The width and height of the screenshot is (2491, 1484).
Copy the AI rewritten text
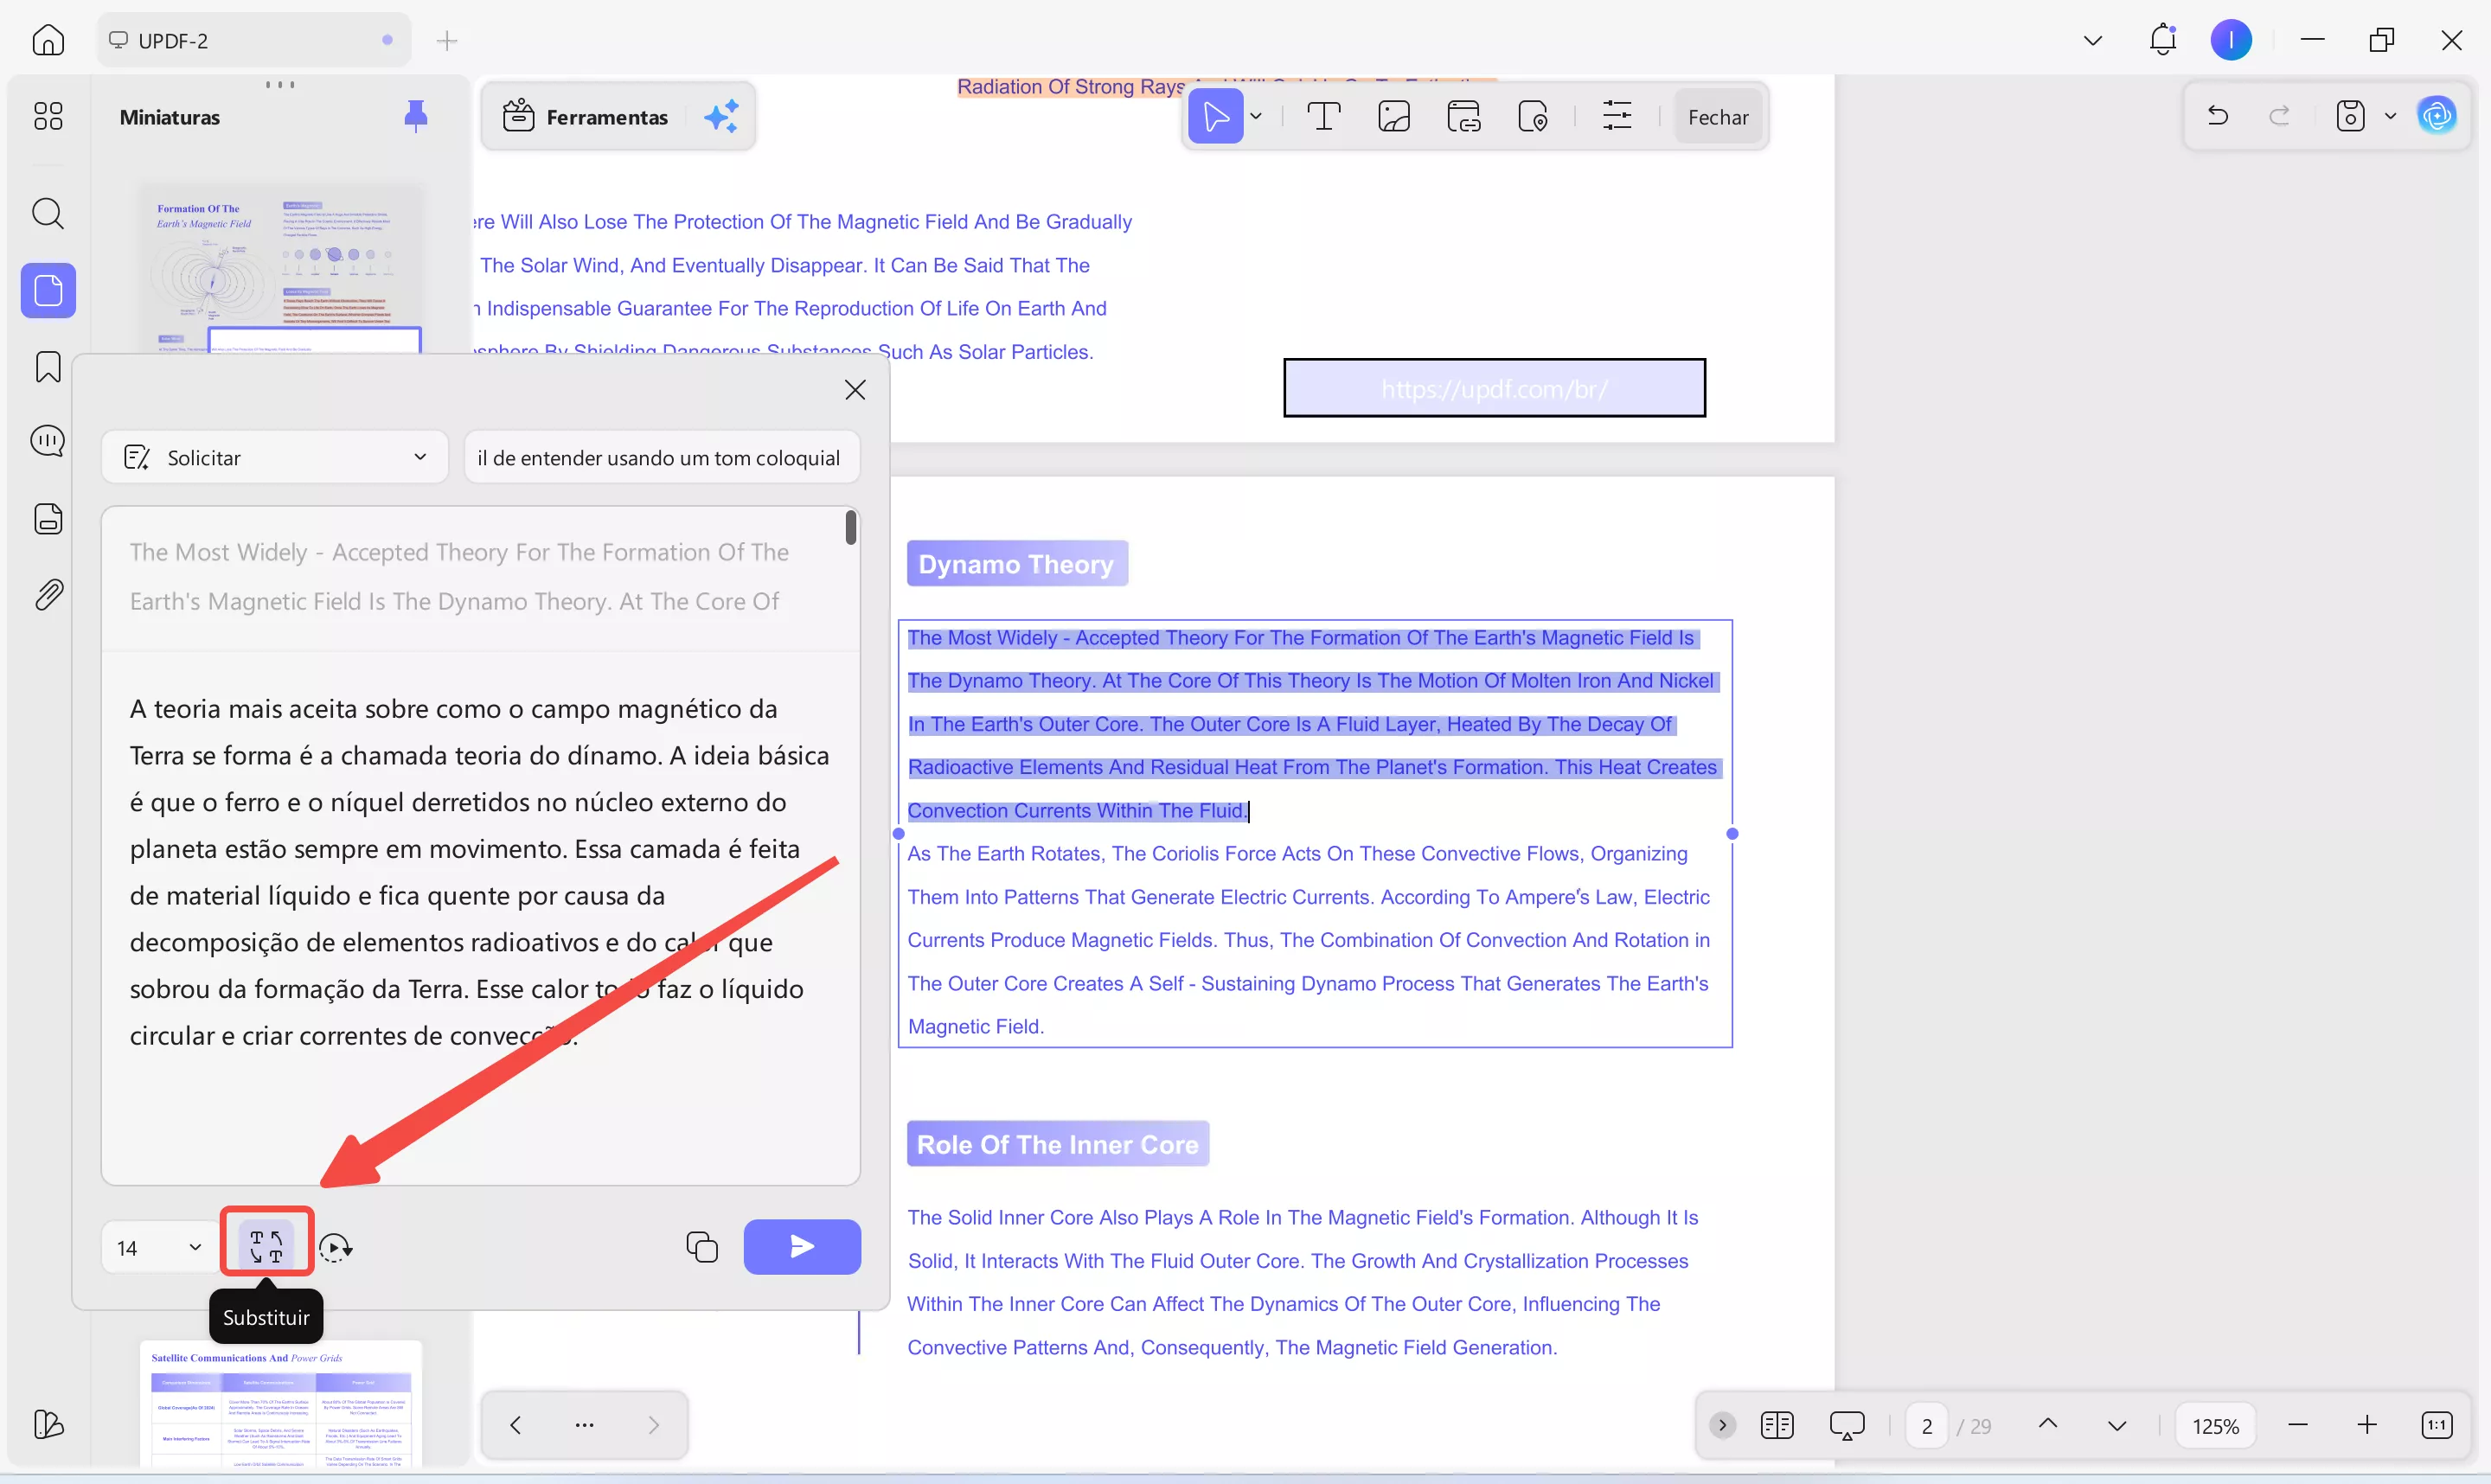click(702, 1247)
